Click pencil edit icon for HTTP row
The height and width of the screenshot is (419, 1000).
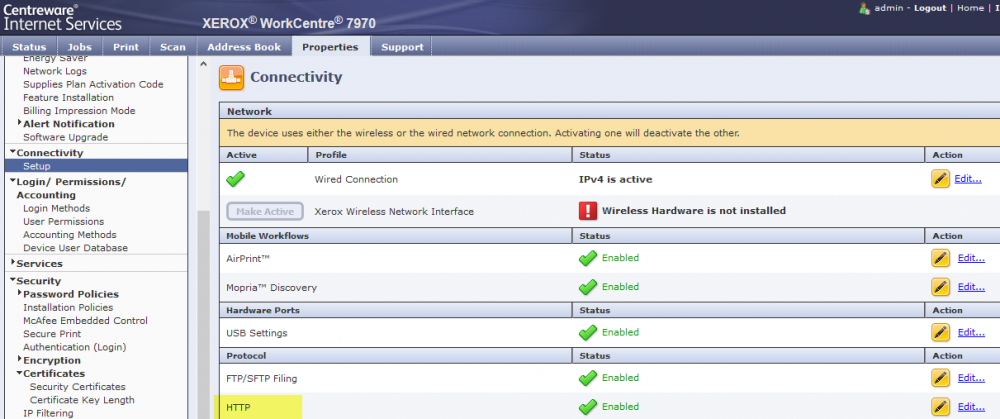click(x=940, y=407)
